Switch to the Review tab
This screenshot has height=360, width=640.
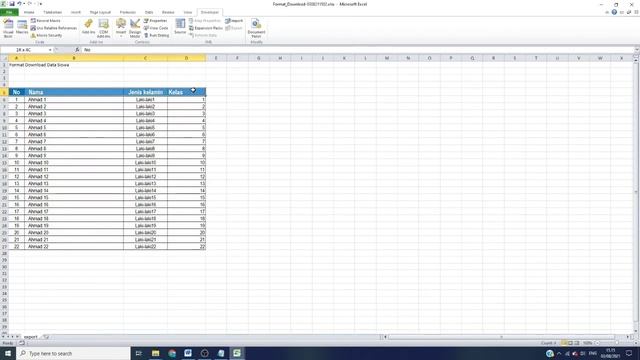[x=168, y=12]
